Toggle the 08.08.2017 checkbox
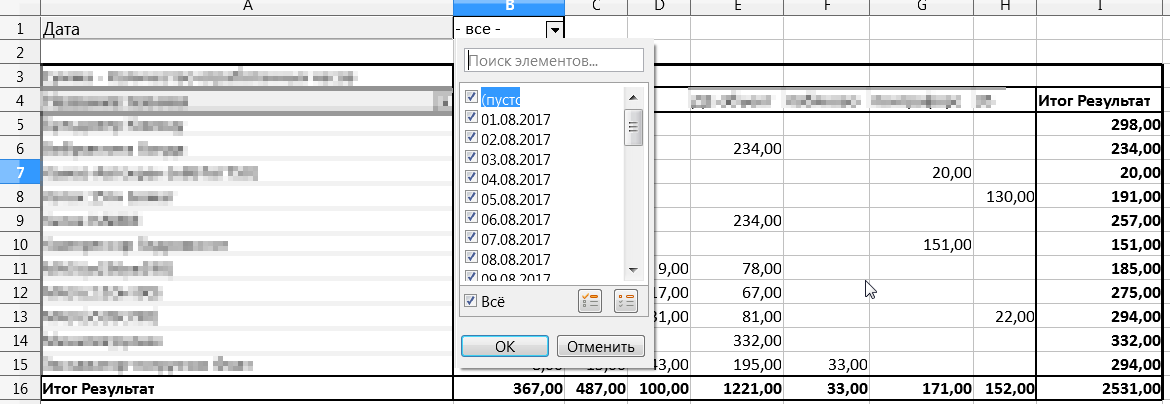Screen dimensions: 1170x404 click(x=471, y=257)
